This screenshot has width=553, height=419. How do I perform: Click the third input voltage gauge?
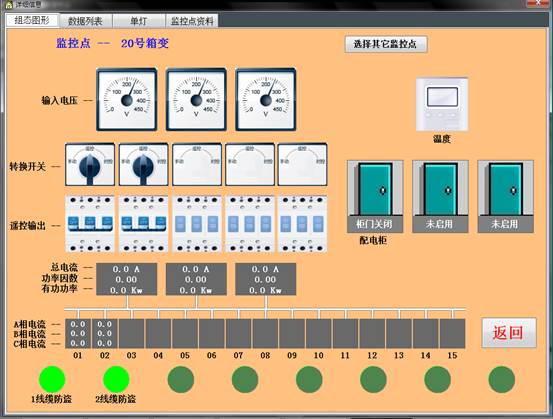pos(266,99)
